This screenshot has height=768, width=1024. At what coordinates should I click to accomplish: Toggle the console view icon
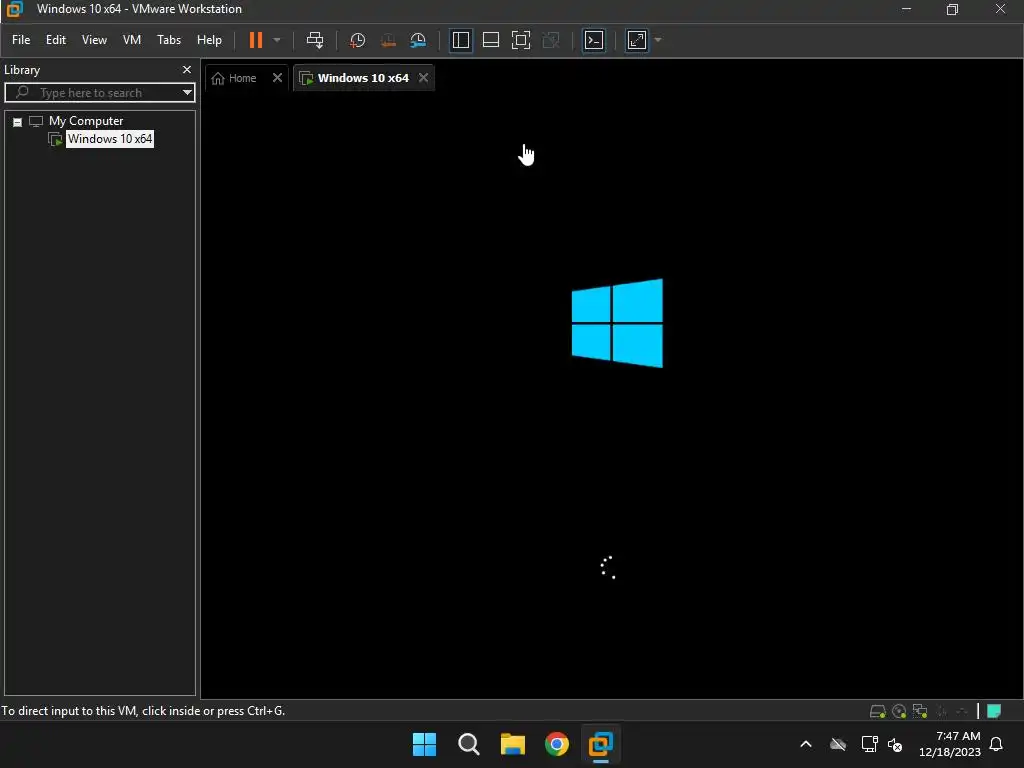tap(594, 40)
